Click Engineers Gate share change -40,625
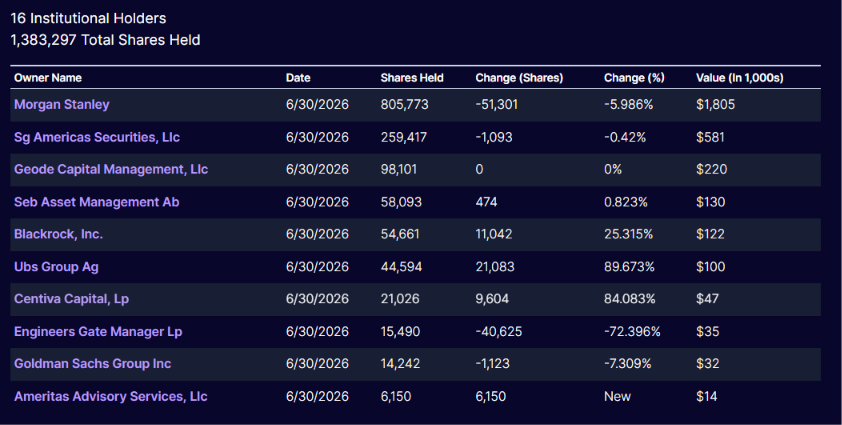 [498, 332]
